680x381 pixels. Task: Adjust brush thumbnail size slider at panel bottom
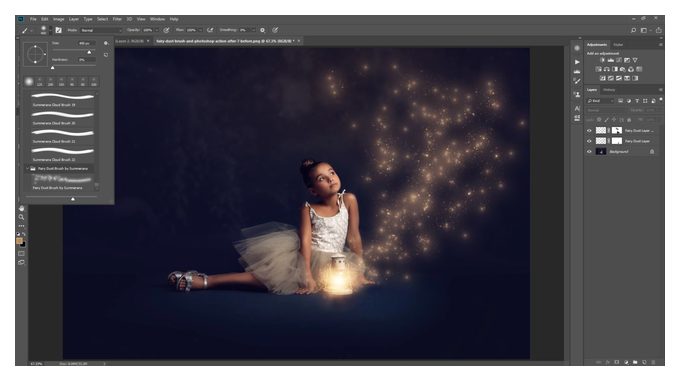pos(73,199)
